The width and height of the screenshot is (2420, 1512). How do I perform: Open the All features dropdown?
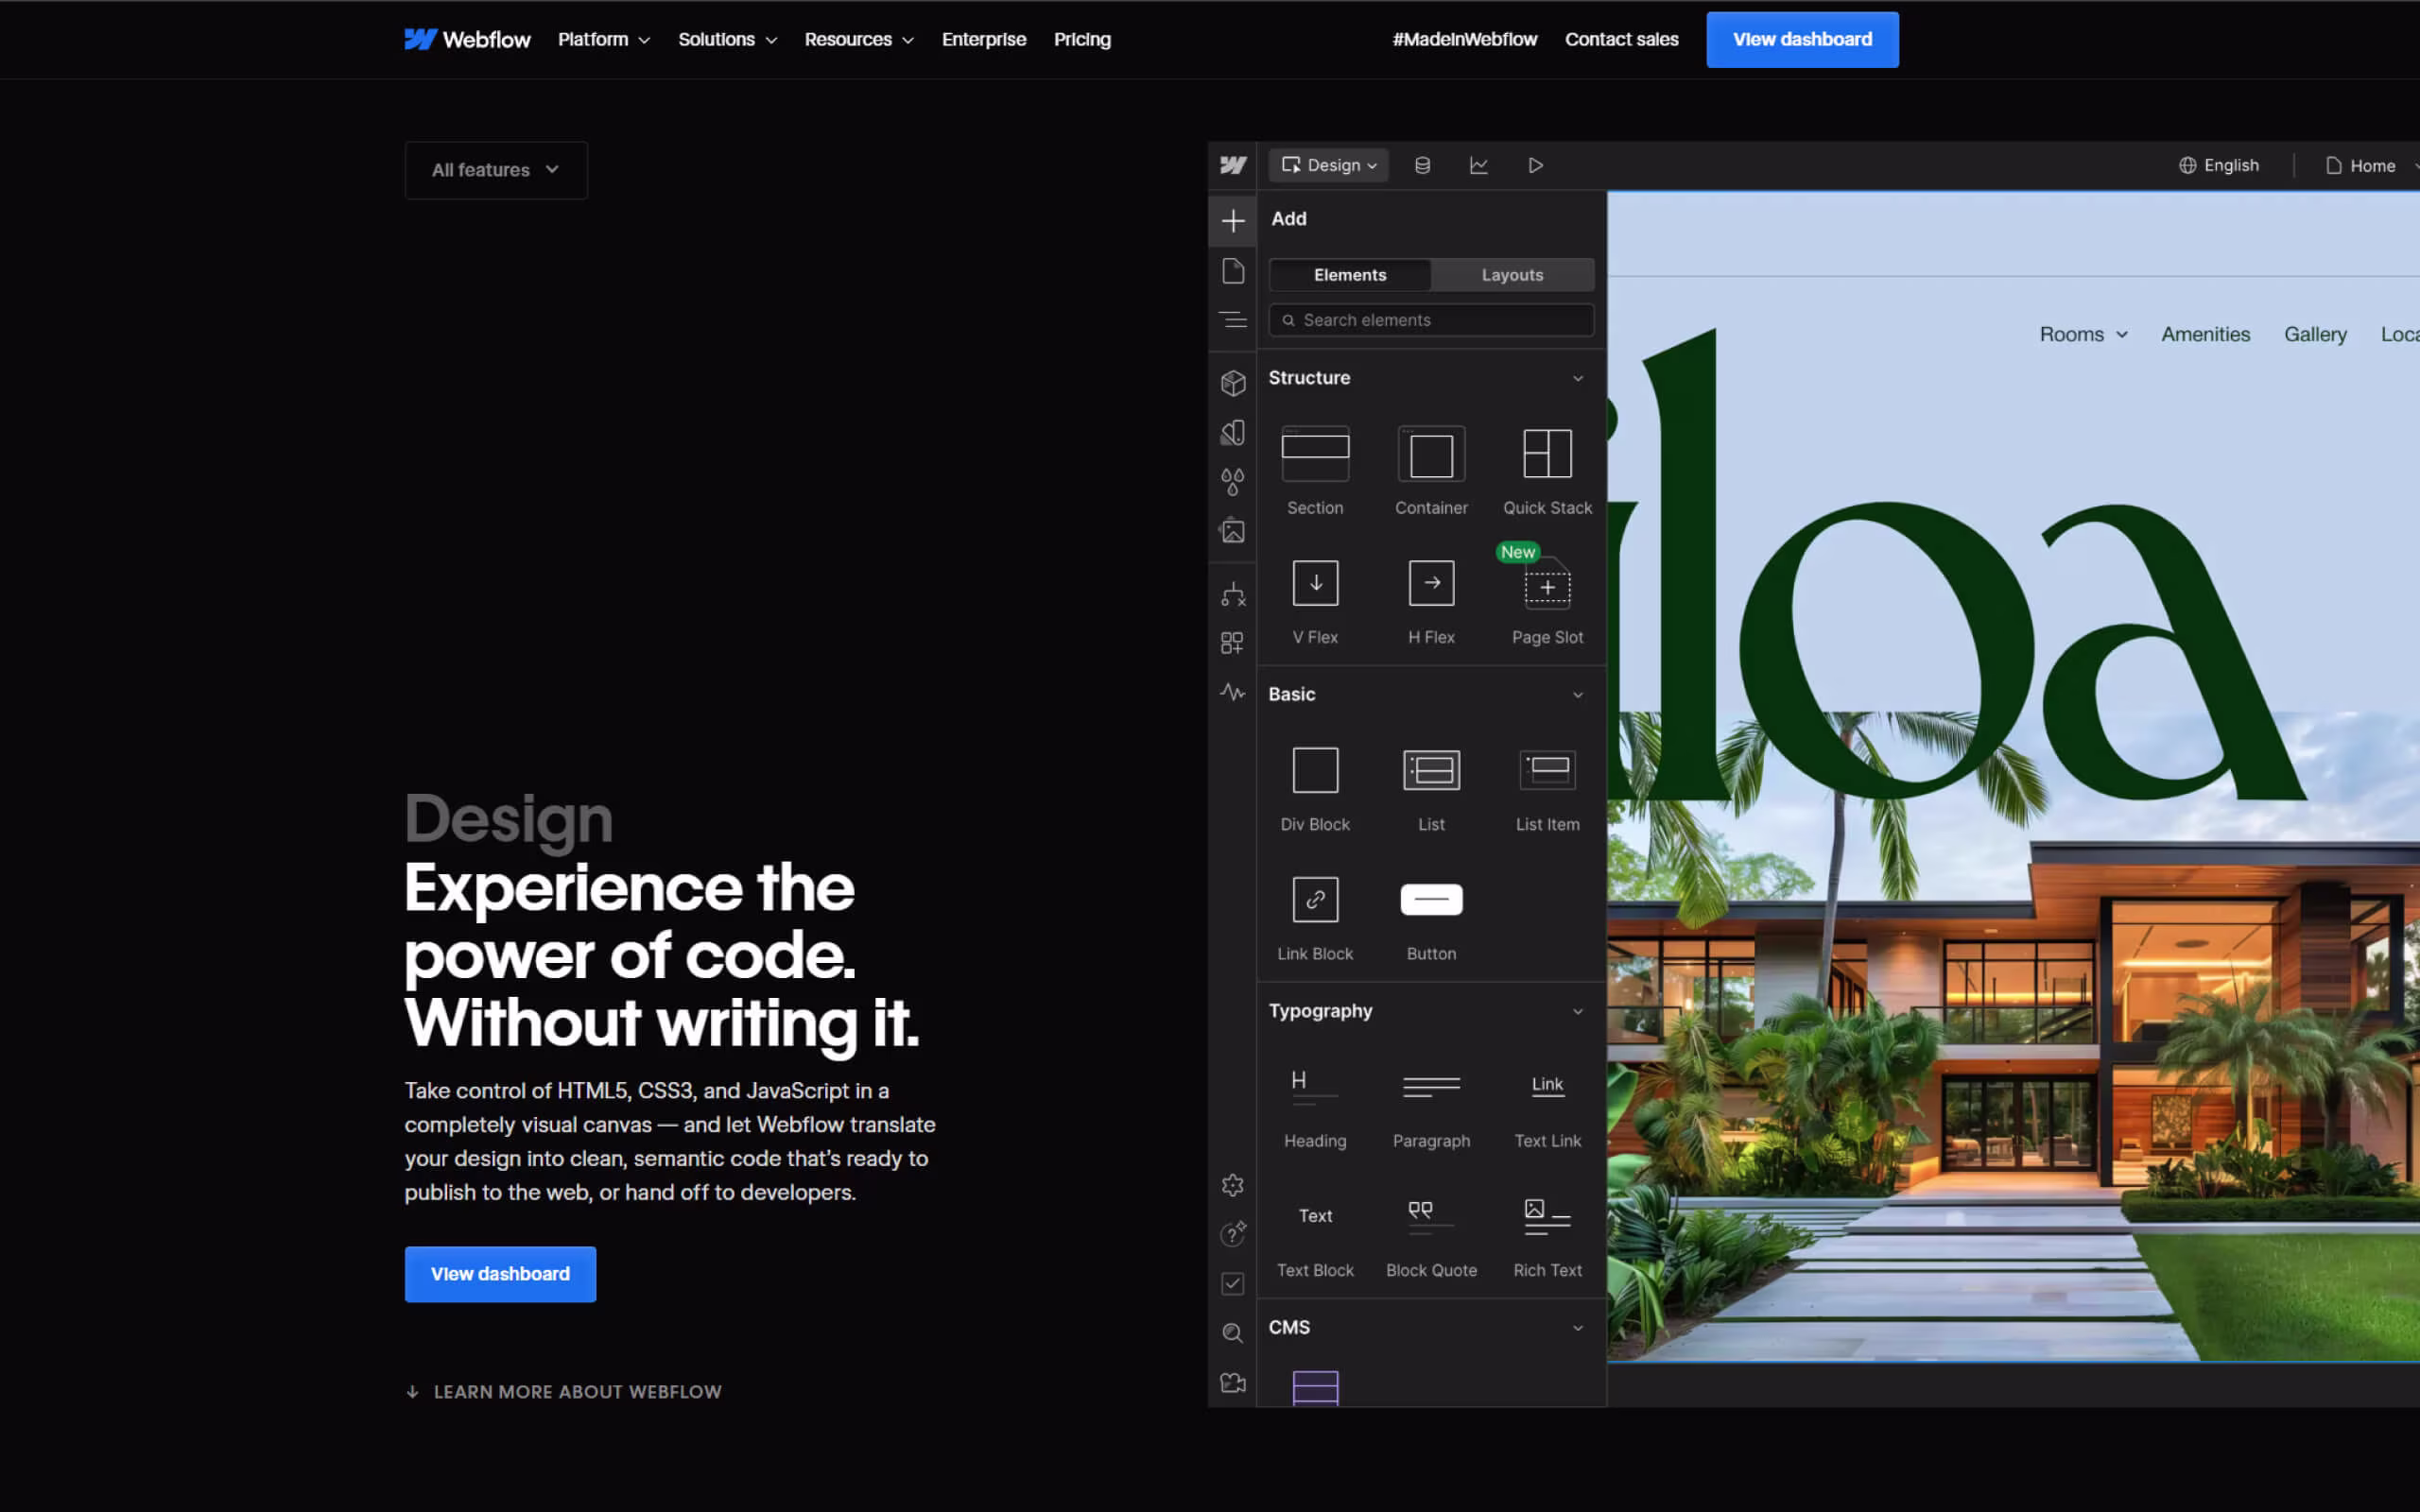point(496,170)
